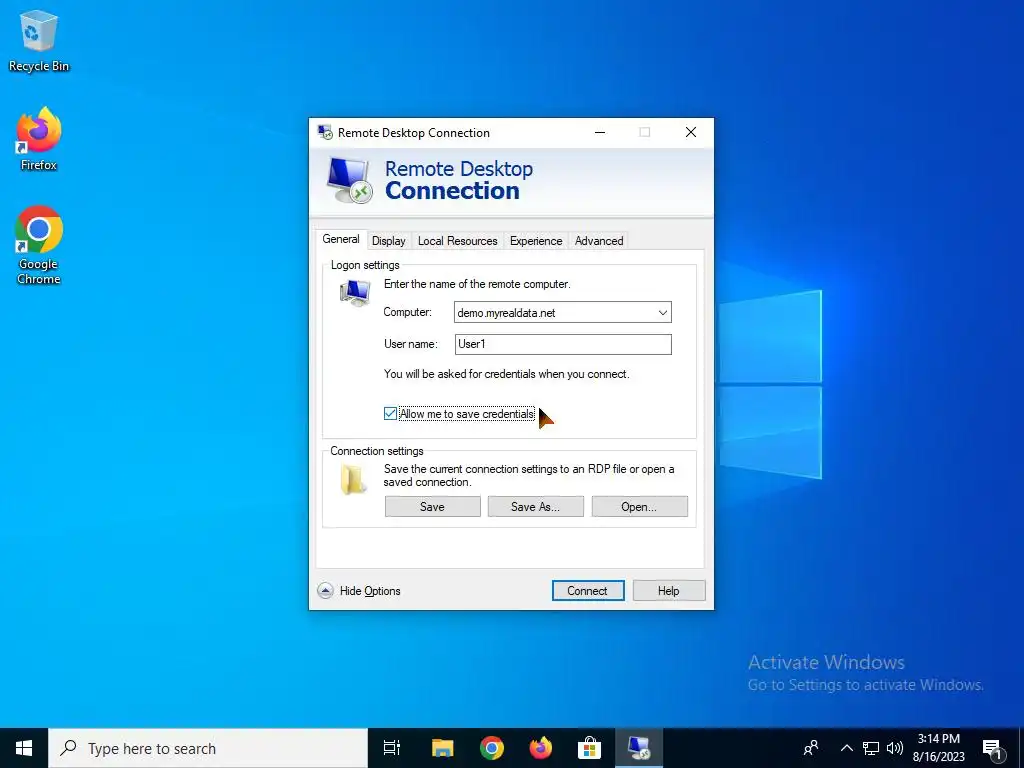Switch to the General tab
Image resolution: width=1024 pixels, height=768 pixels.
[341, 239]
